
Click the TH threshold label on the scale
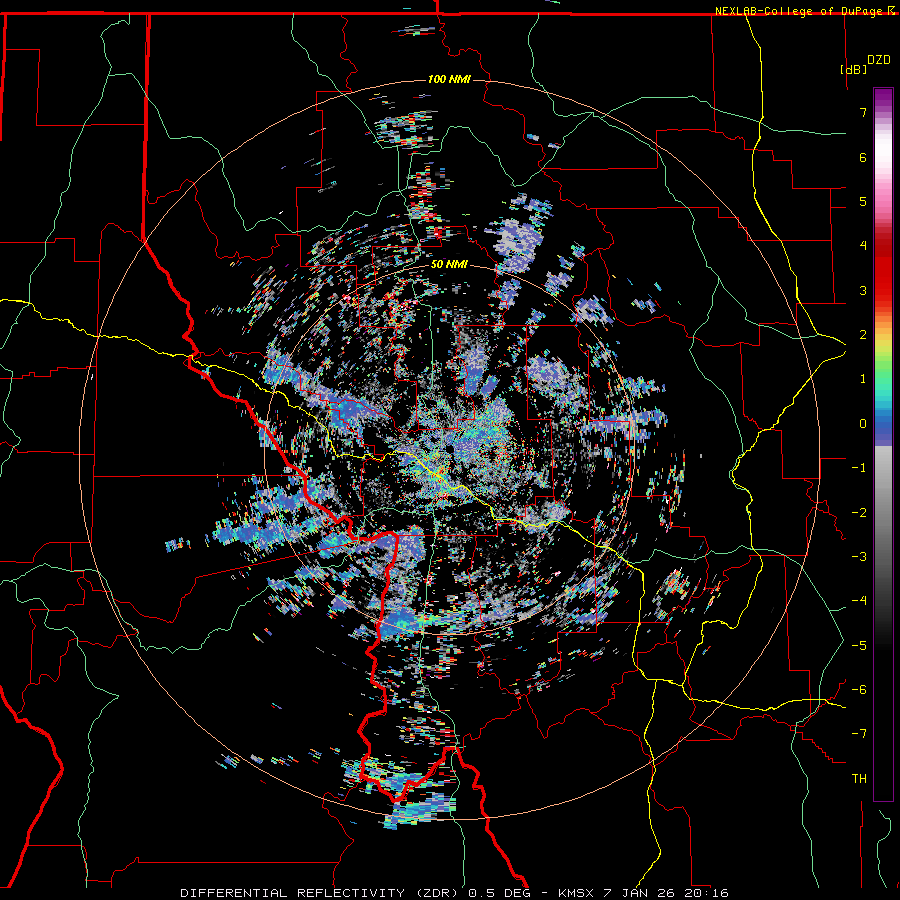pyautogui.click(x=859, y=779)
